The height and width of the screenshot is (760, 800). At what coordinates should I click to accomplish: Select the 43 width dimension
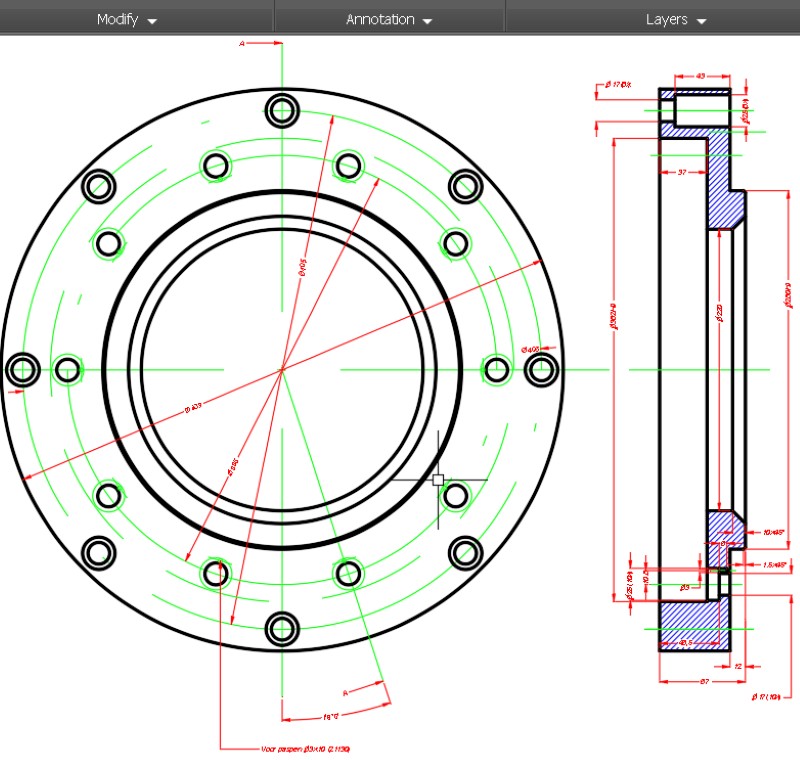tap(701, 76)
